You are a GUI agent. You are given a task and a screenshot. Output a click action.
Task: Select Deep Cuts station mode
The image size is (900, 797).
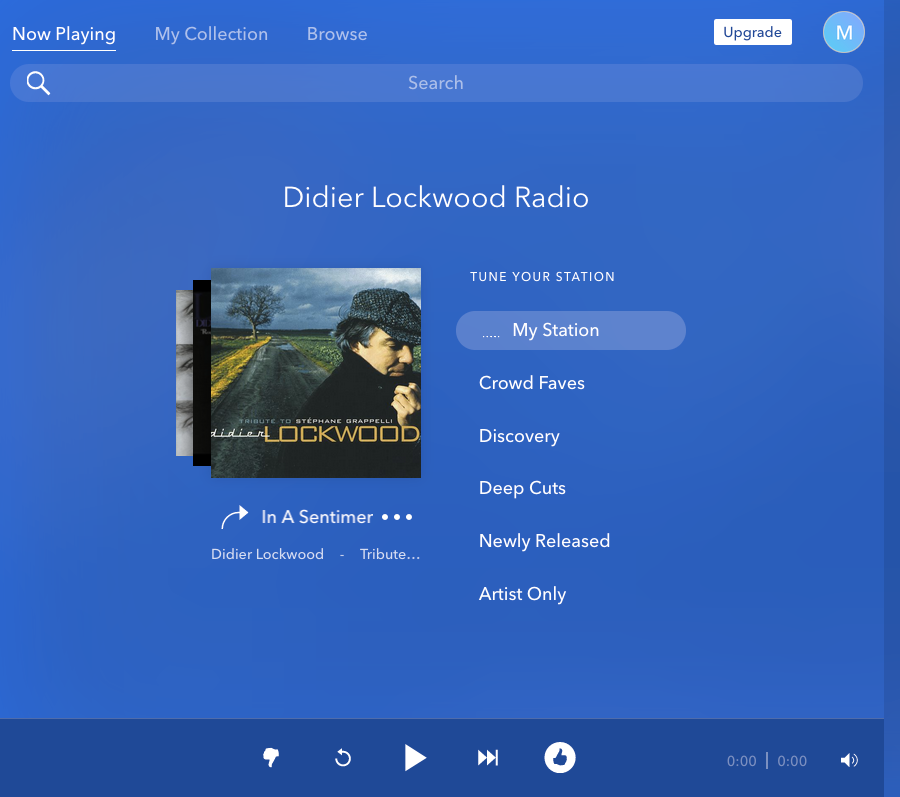(x=522, y=488)
